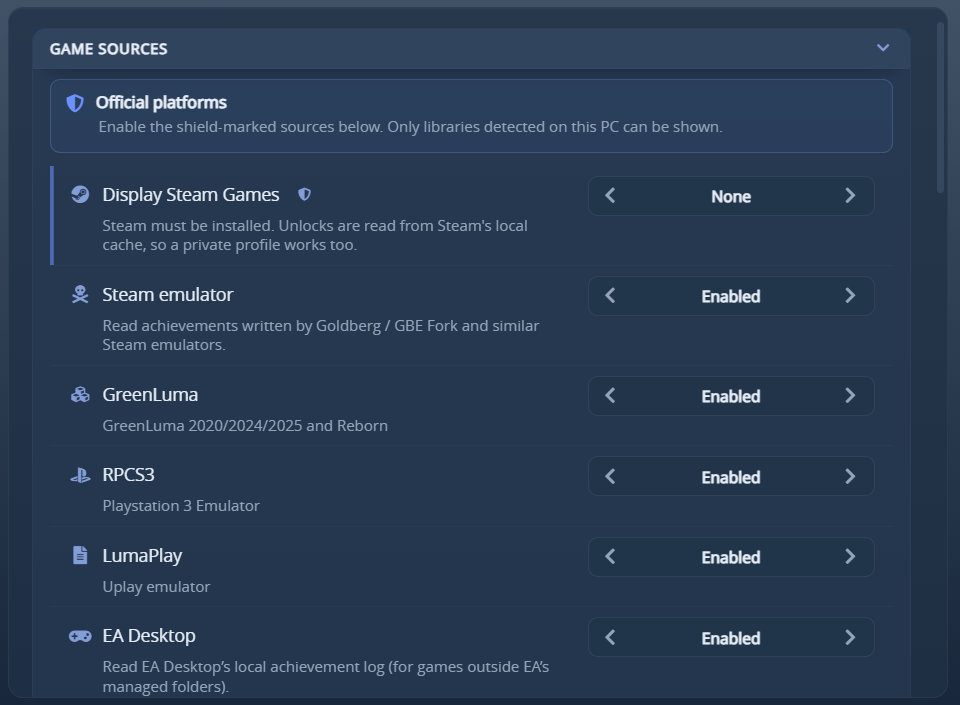Select the Display Steam Games label
This screenshot has height=705, width=960.
coord(191,195)
